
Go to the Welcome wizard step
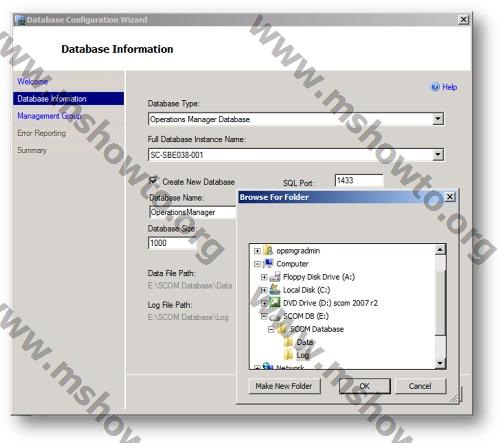[33, 81]
